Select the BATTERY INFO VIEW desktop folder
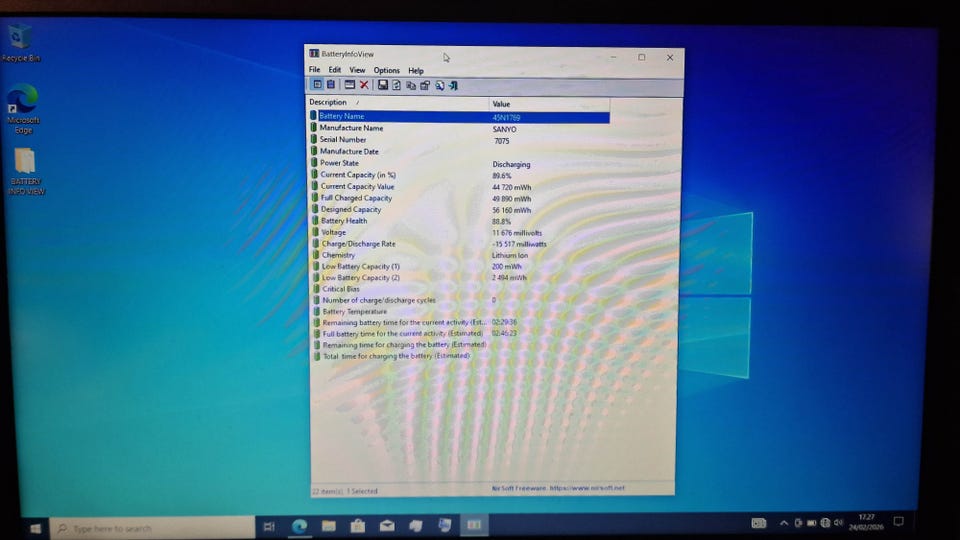This screenshot has width=960, height=540. pyautogui.click(x=26, y=171)
